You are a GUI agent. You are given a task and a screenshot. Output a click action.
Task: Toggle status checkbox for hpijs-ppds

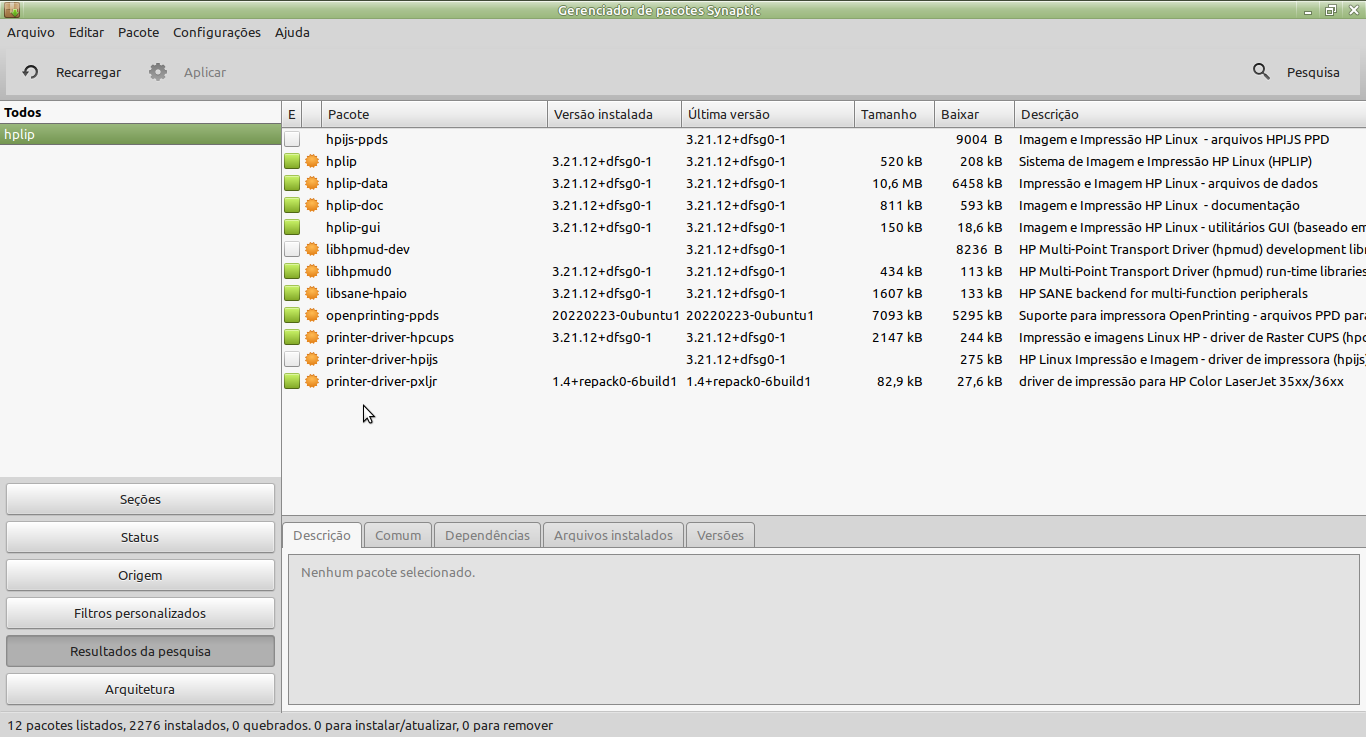[x=292, y=139]
